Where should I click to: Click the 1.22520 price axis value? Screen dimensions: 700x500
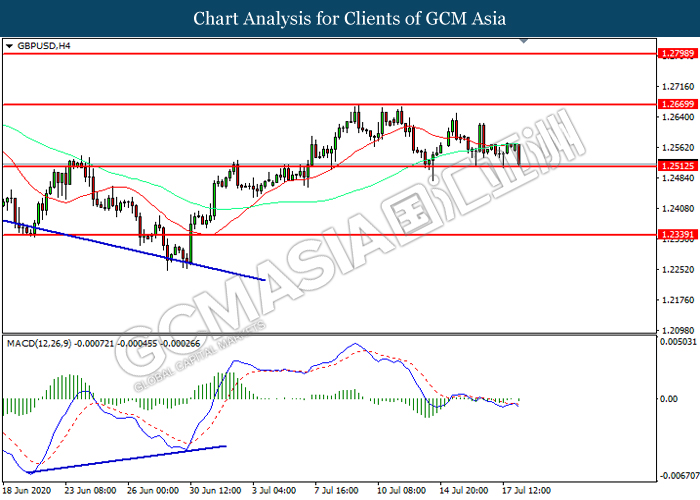[x=679, y=270]
